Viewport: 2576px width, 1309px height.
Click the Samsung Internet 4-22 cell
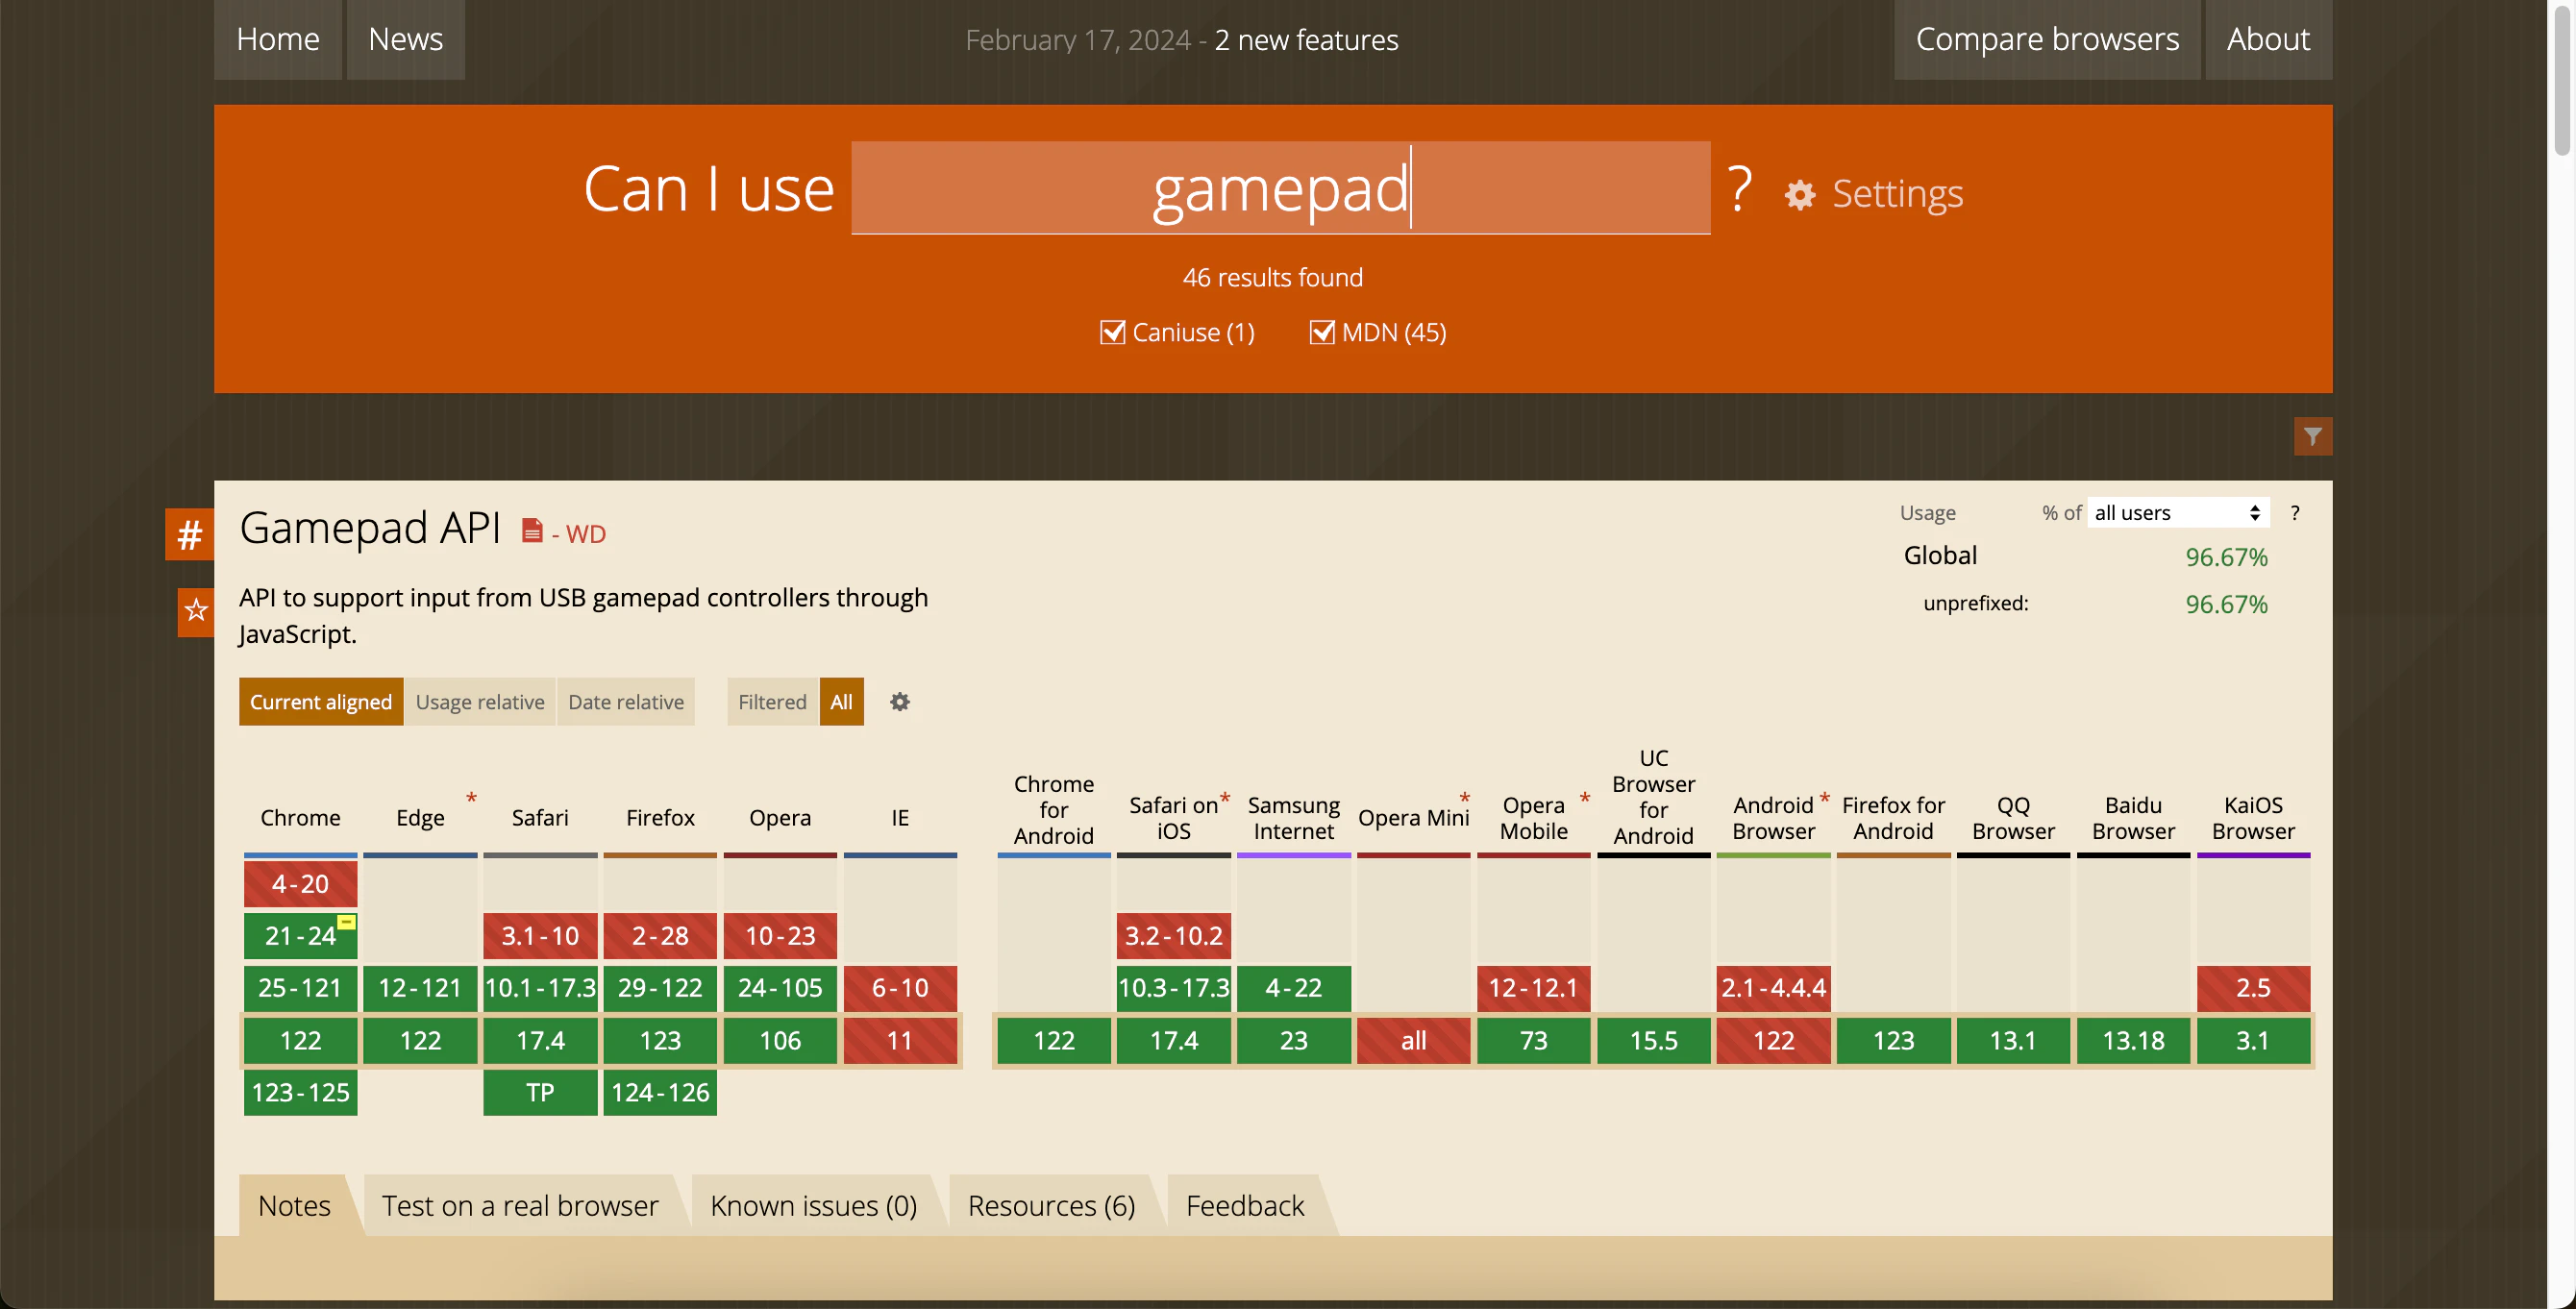pos(1293,988)
